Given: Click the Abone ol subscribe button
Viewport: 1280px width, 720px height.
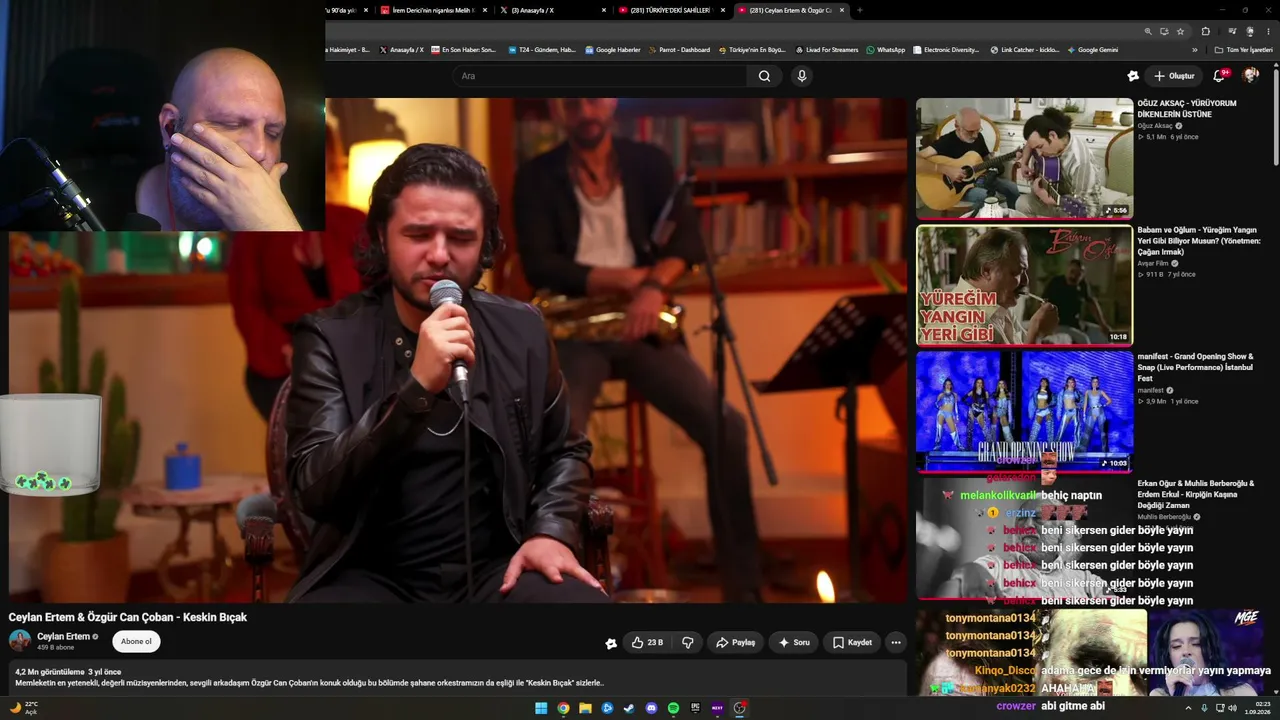Looking at the screenshot, I should pos(136,641).
